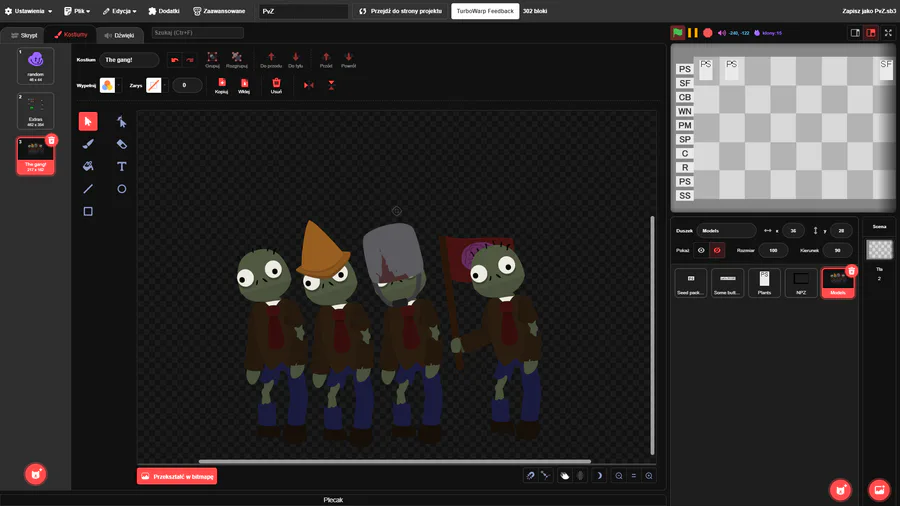Select the Line tool
Image resolution: width=900 pixels, height=506 pixels.
click(x=88, y=189)
